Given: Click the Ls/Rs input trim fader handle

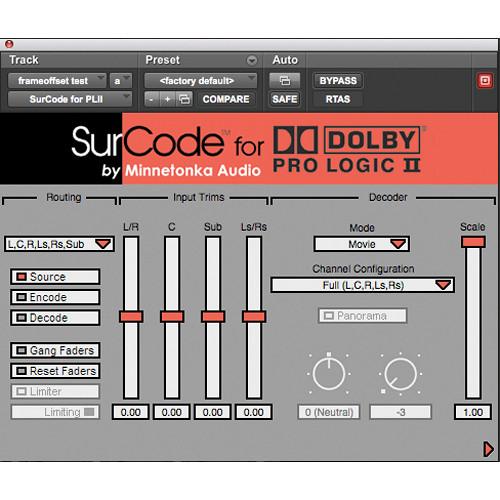Looking at the screenshot, I should tap(254, 316).
